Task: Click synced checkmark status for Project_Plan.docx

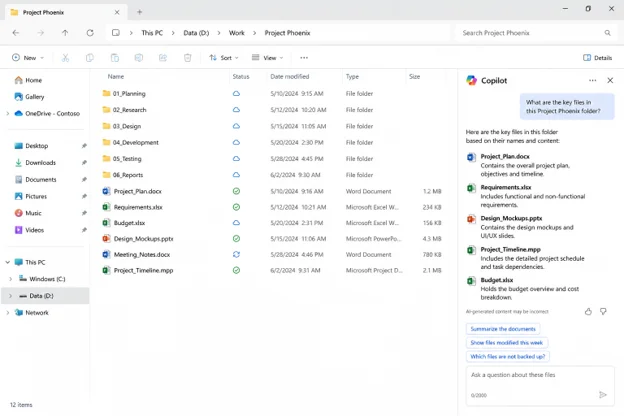Action: pos(236,191)
